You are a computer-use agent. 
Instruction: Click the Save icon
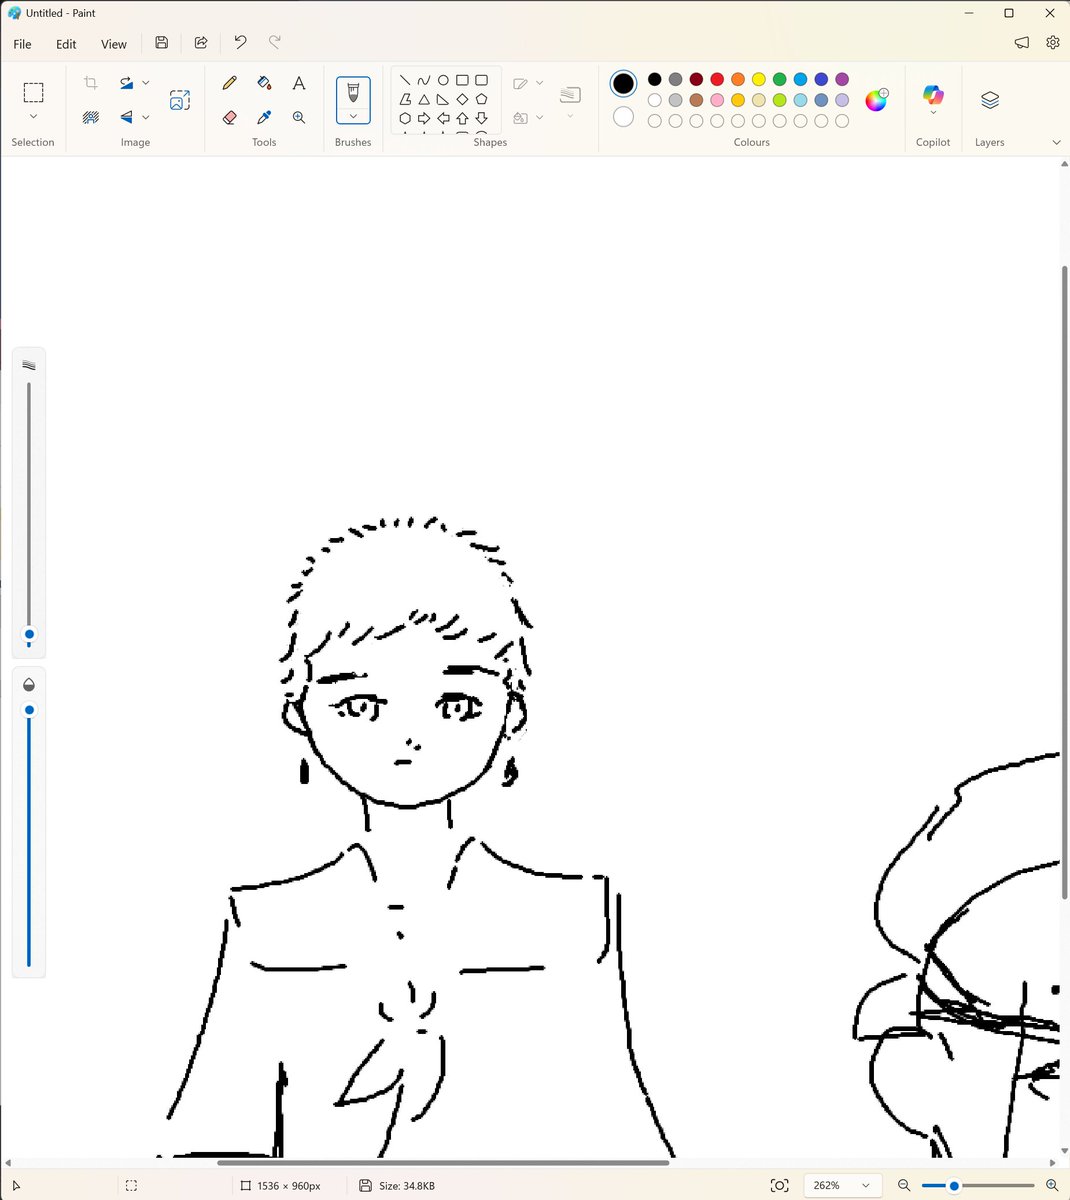(x=162, y=43)
